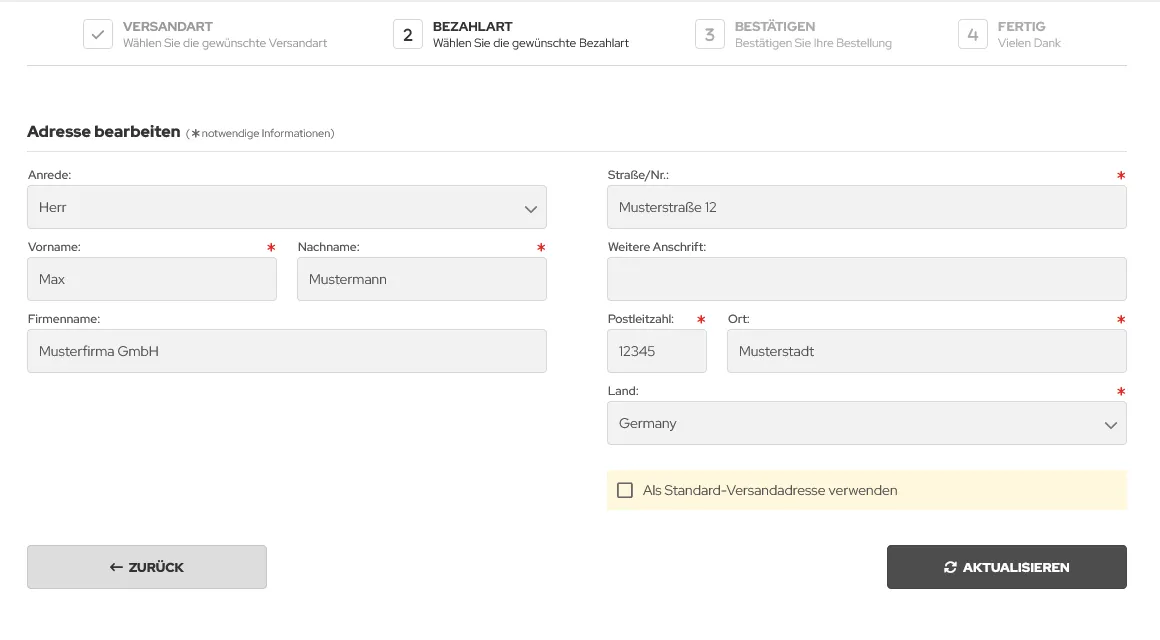The width and height of the screenshot is (1160, 640).
Task: Click the Firmenname field with Musterfirma GmbH
Action: click(286, 351)
